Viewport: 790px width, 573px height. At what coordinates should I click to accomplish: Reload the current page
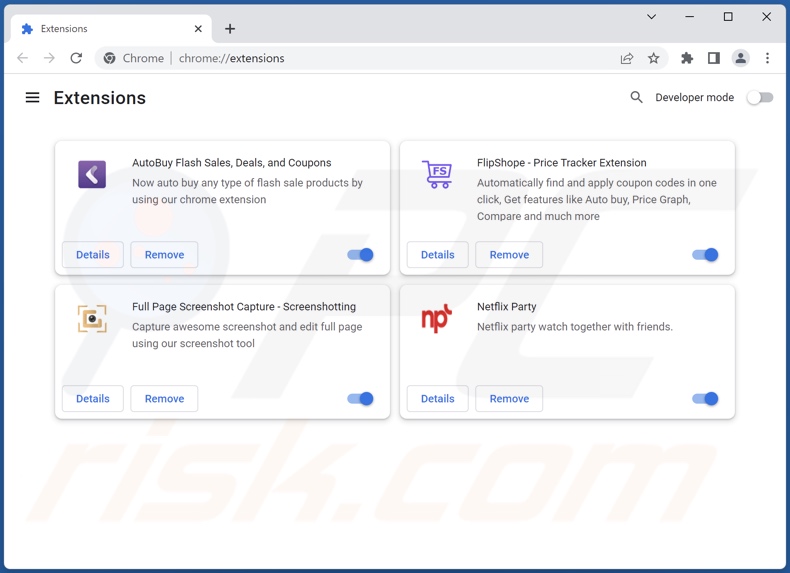pyautogui.click(x=76, y=58)
